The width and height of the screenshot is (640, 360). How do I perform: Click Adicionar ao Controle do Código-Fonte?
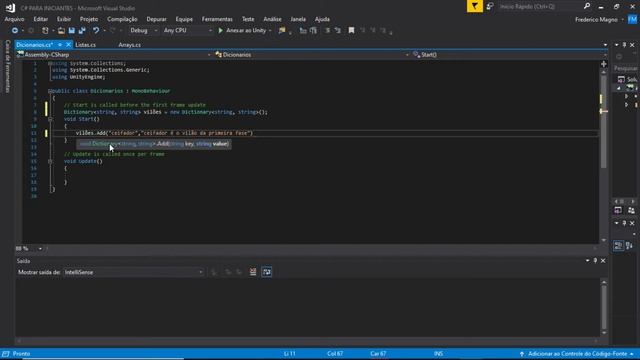[577, 354]
